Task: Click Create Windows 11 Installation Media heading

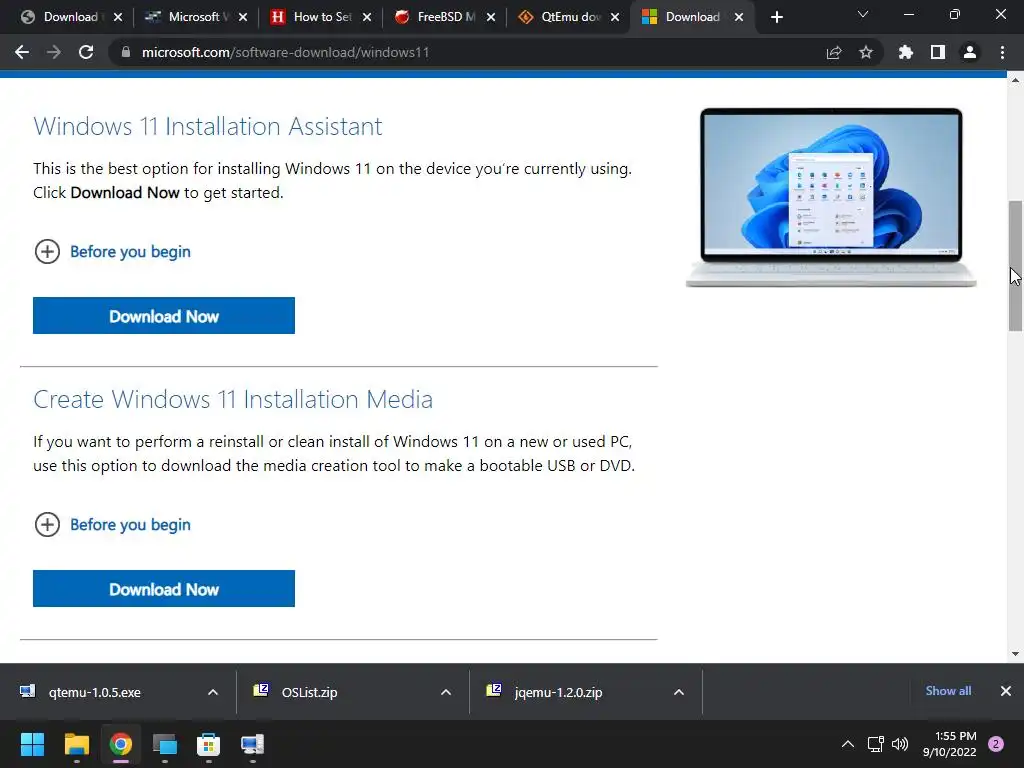Action: (233, 399)
